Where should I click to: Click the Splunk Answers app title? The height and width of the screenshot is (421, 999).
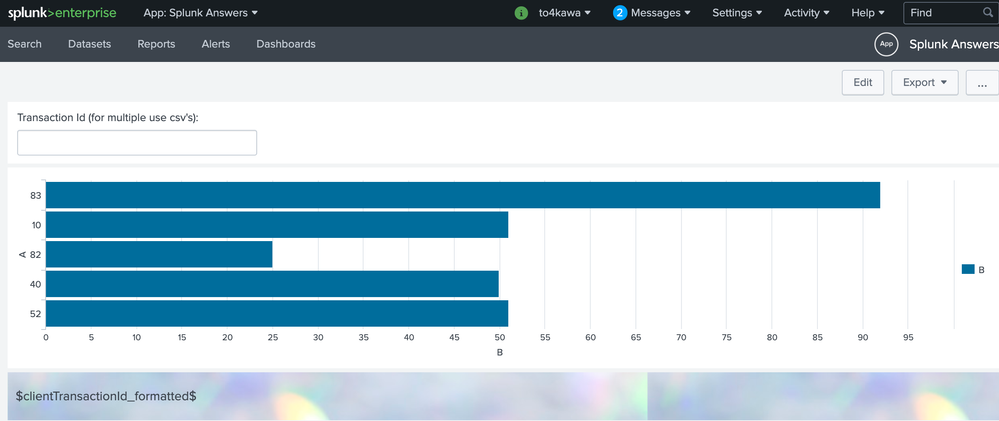(x=954, y=44)
